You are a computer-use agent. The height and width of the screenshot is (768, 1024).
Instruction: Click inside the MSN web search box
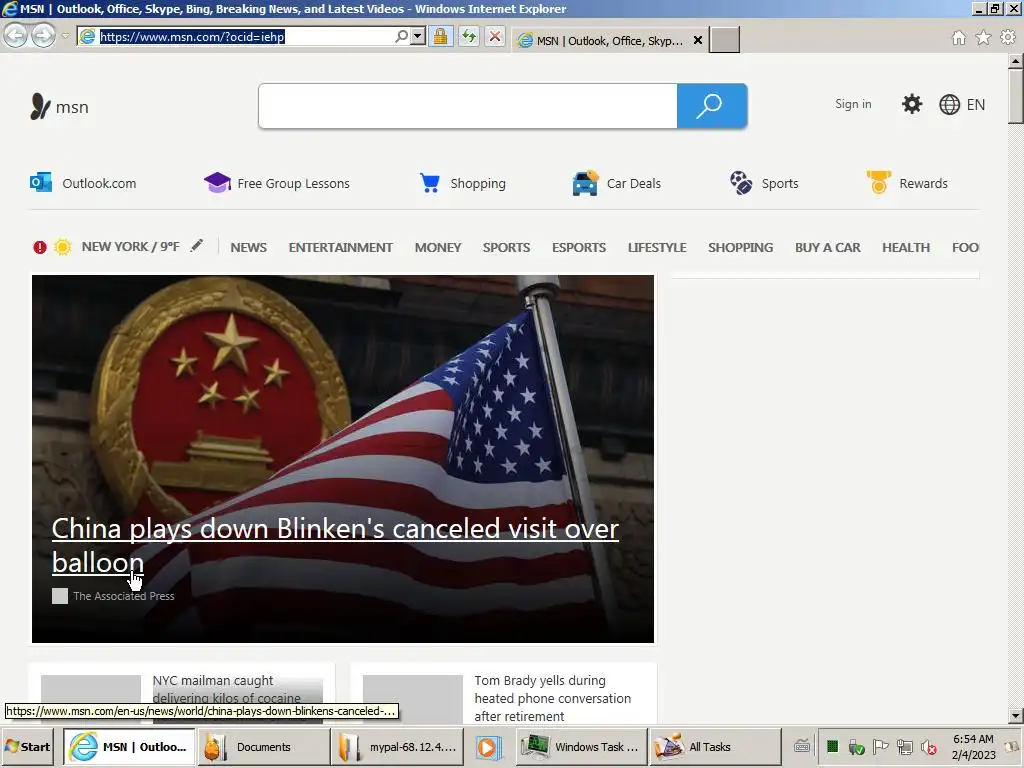(468, 106)
